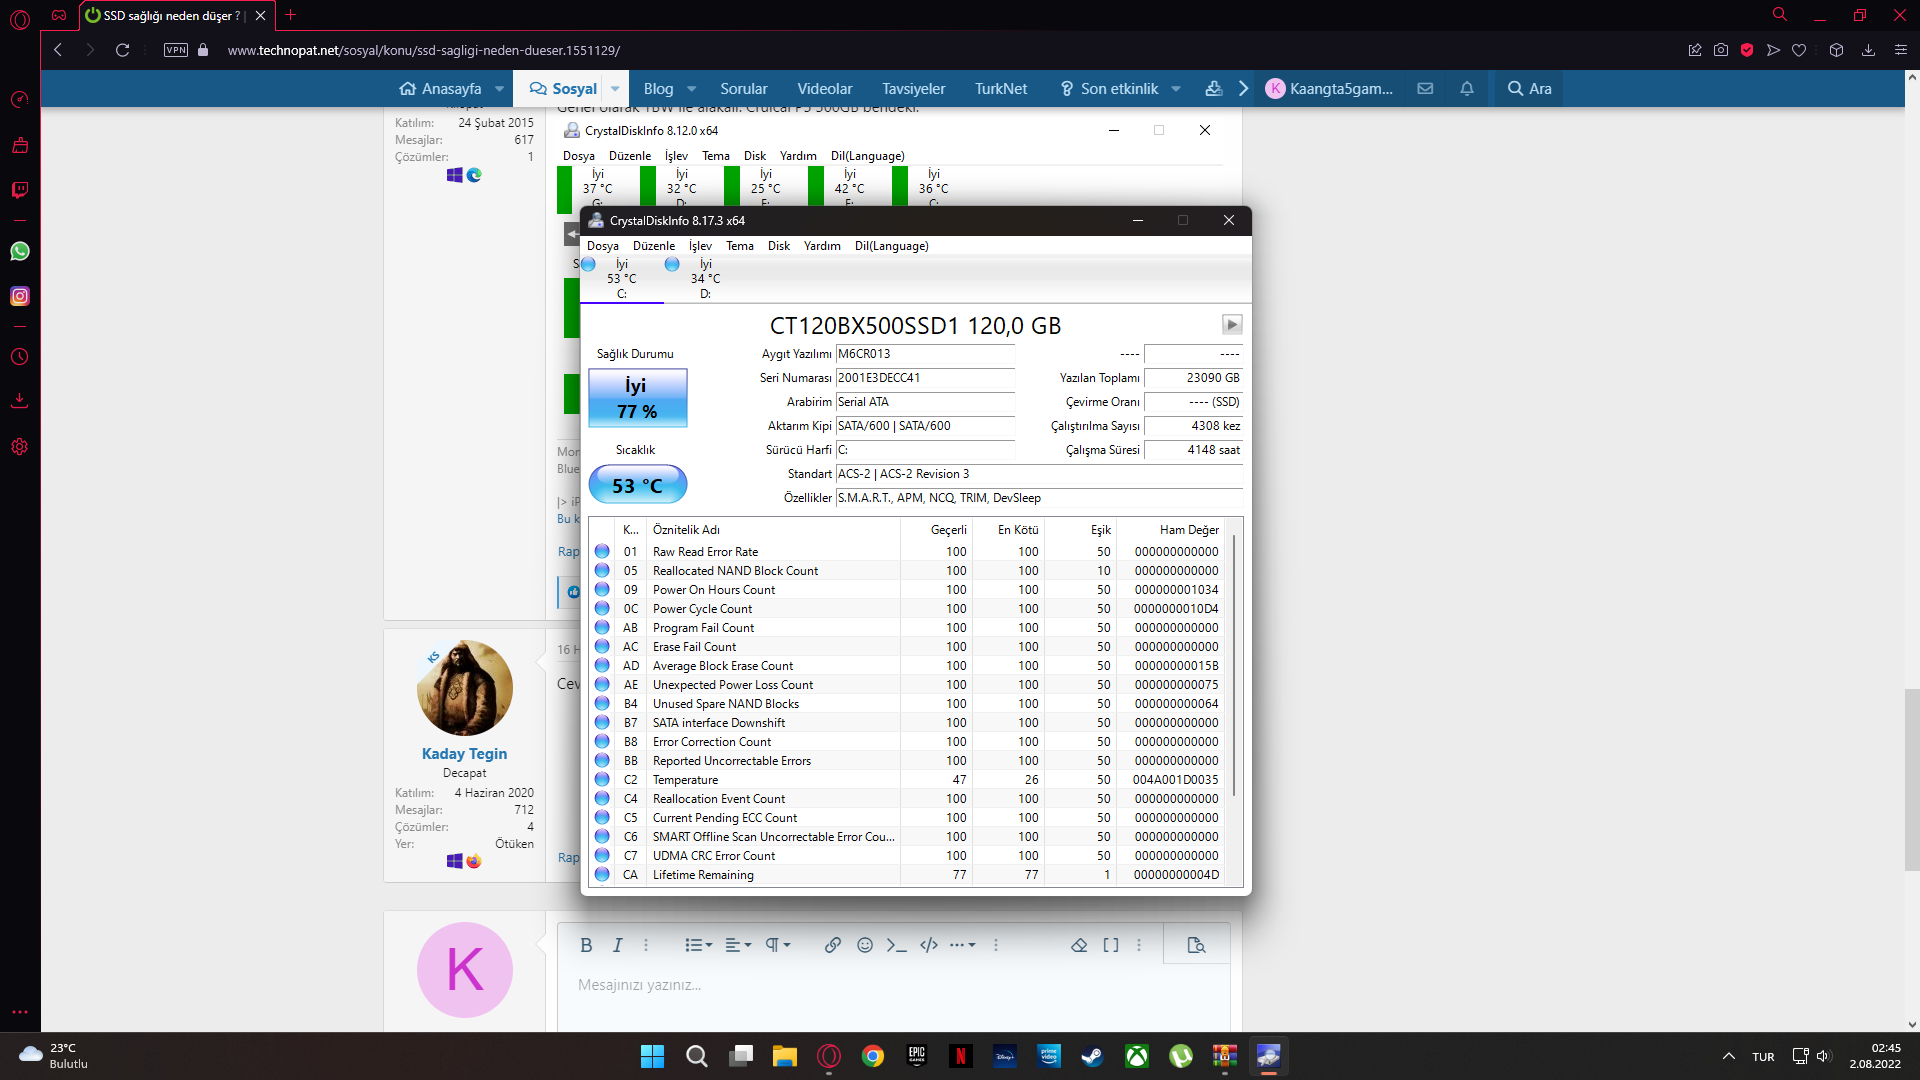Toggle BB code mode brackets icon

pyautogui.click(x=1110, y=945)
